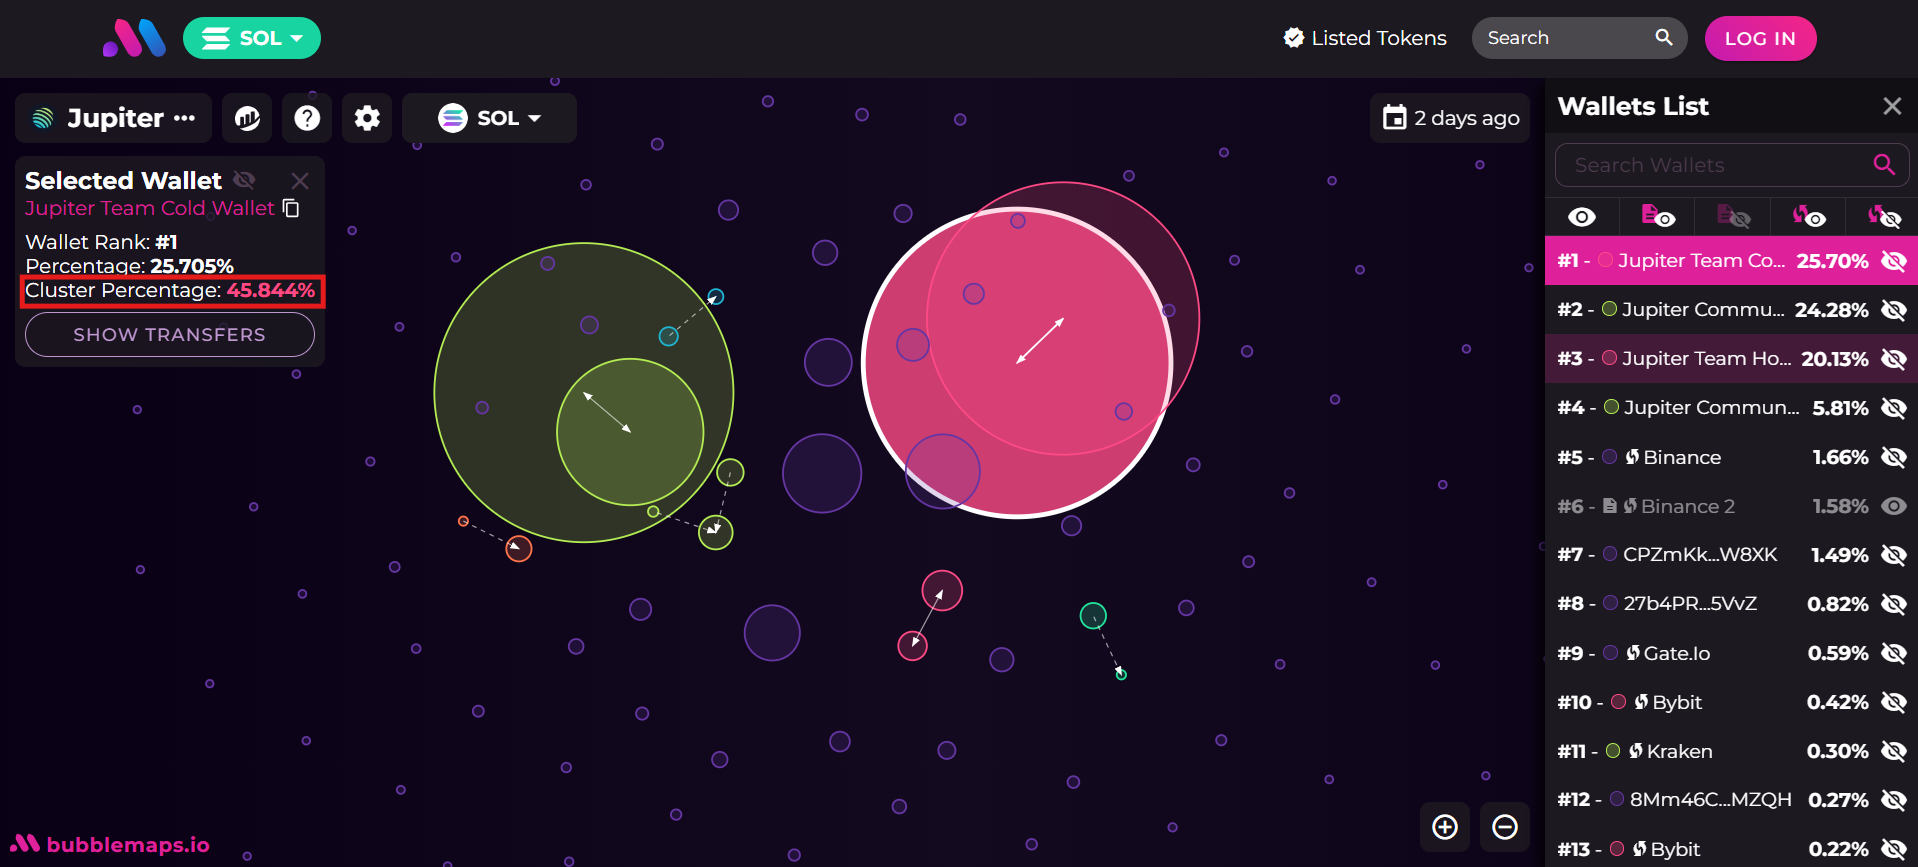Toggle visibility of #10 Bybit
Viewport: 1918px width, 867px height.
(x=1894, y=702)
